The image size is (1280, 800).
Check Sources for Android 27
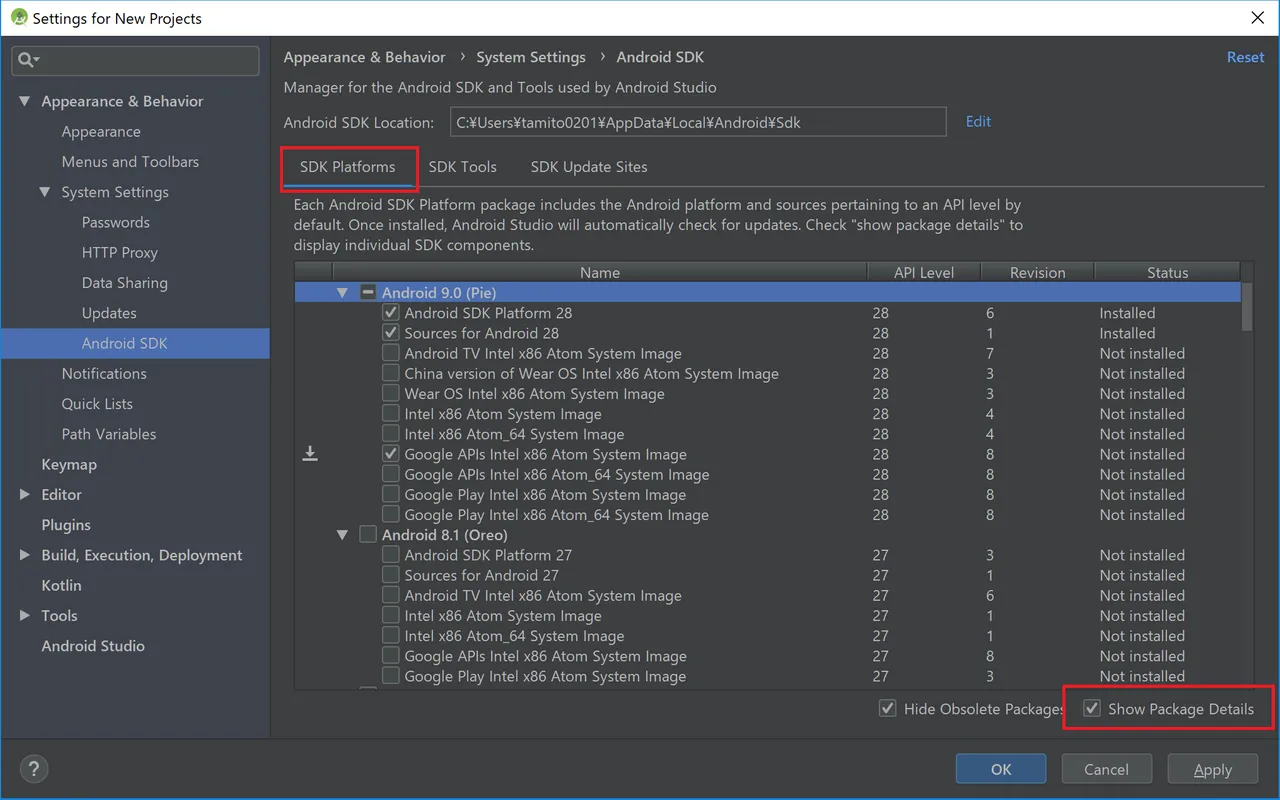[x=391, y=575]
